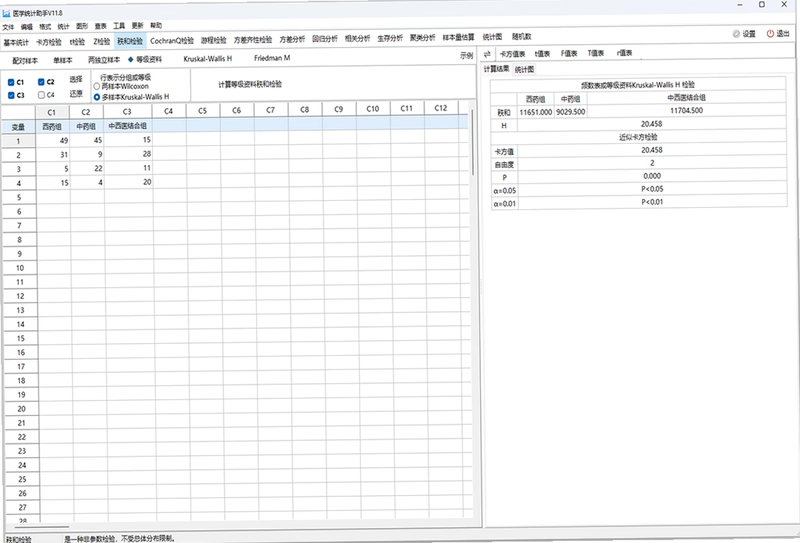Open the 图形 menu

click(x=82, y=26)
